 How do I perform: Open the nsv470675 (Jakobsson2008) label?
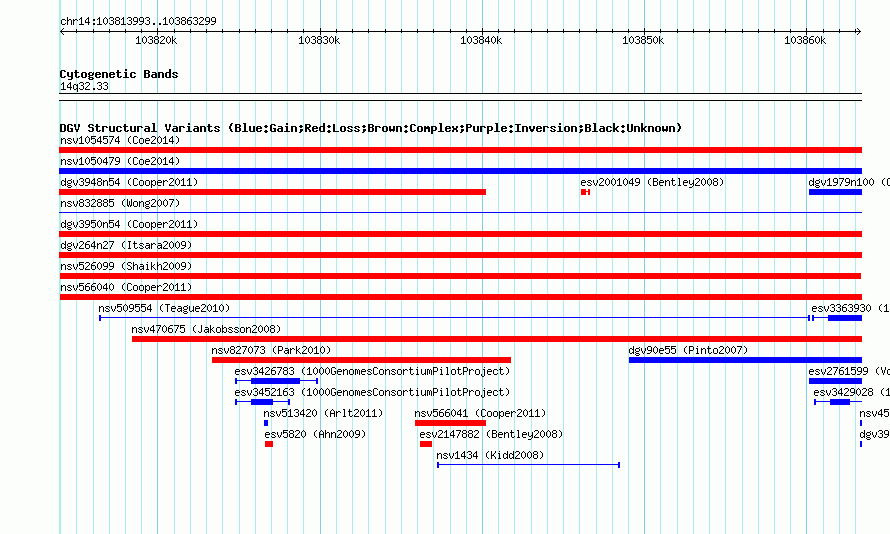point(206,329)
